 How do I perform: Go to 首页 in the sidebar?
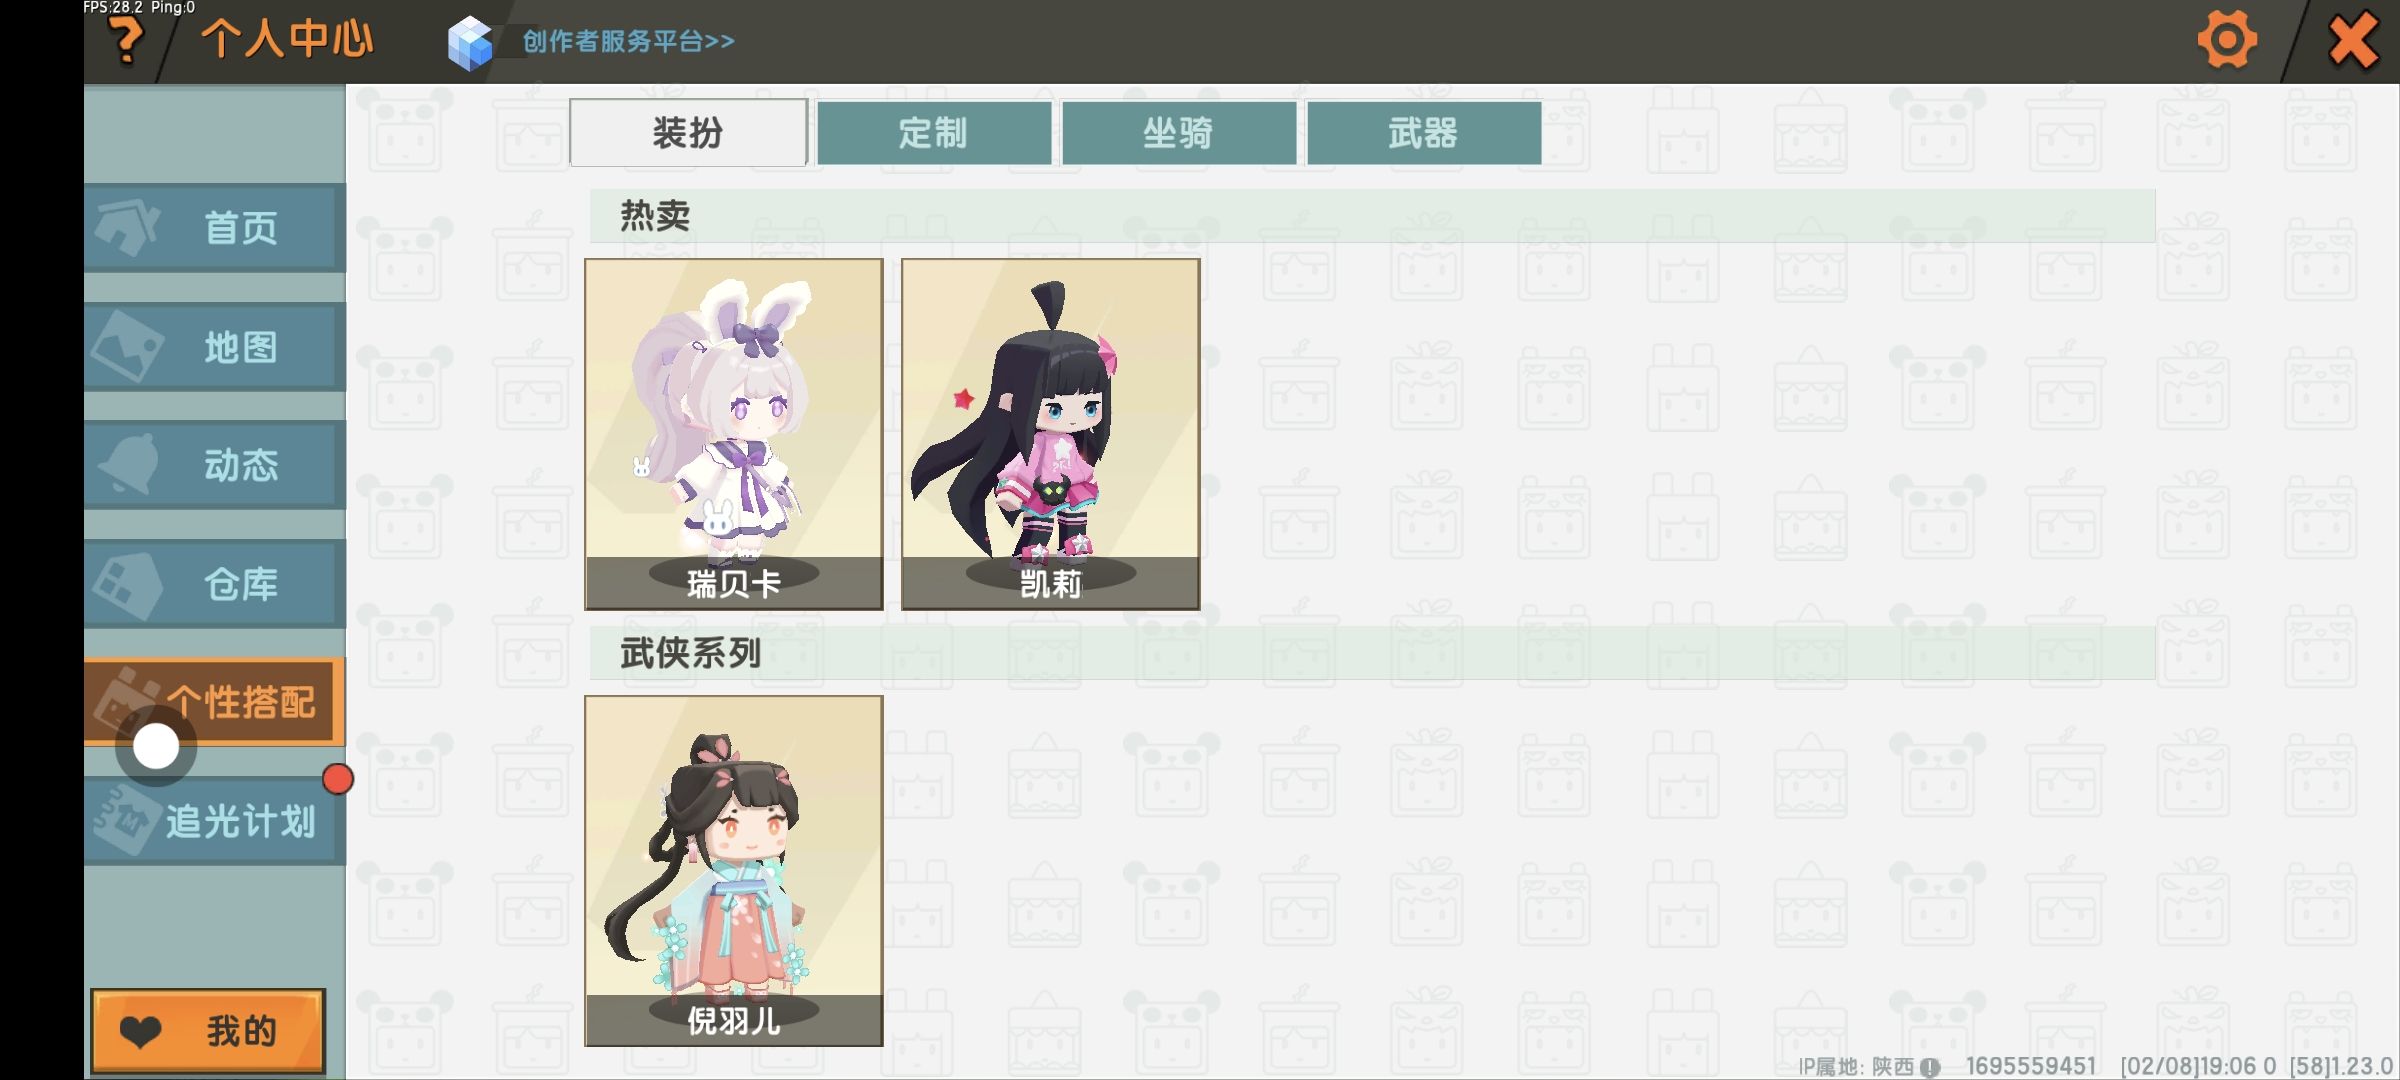point(214,228)
